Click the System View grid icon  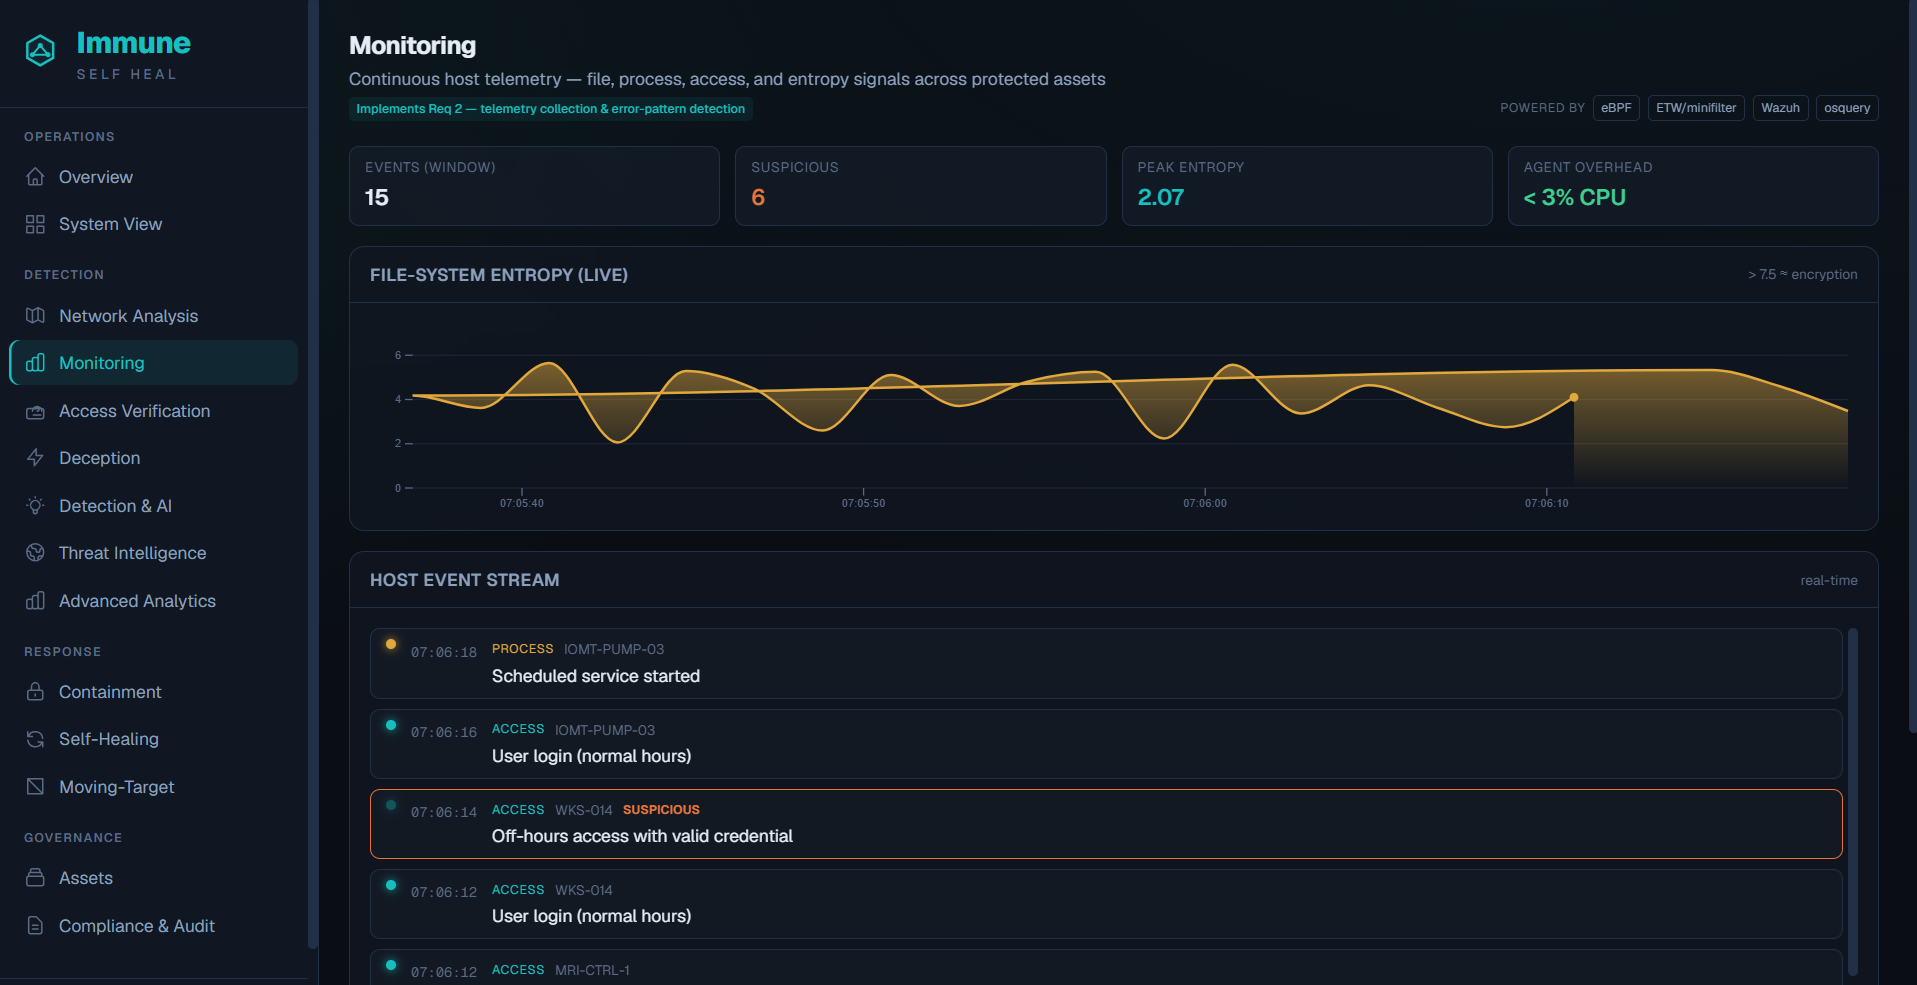tap(35, 224)
